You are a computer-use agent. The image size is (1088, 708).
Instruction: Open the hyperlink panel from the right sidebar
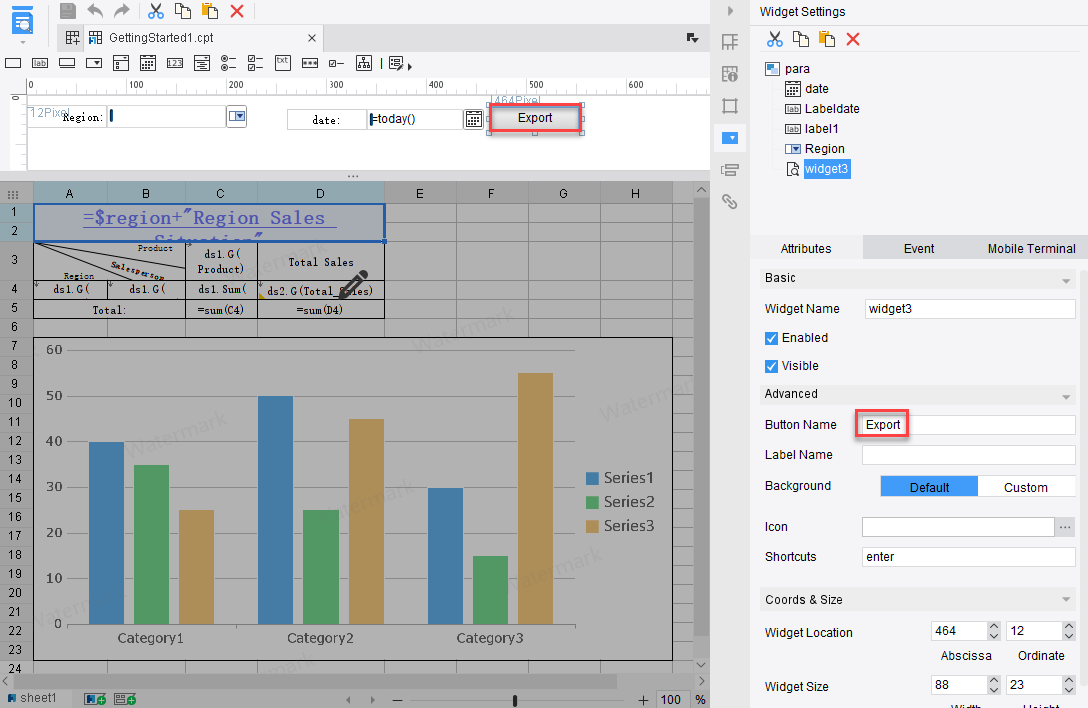[730, 201]
